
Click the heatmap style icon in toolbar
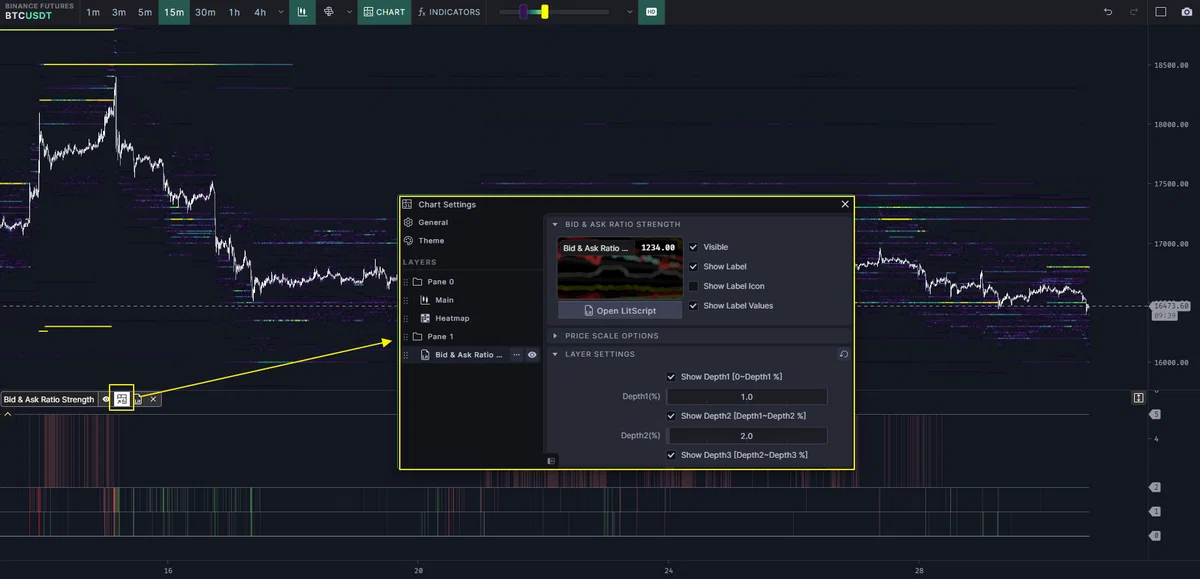[x=329, y=12]
